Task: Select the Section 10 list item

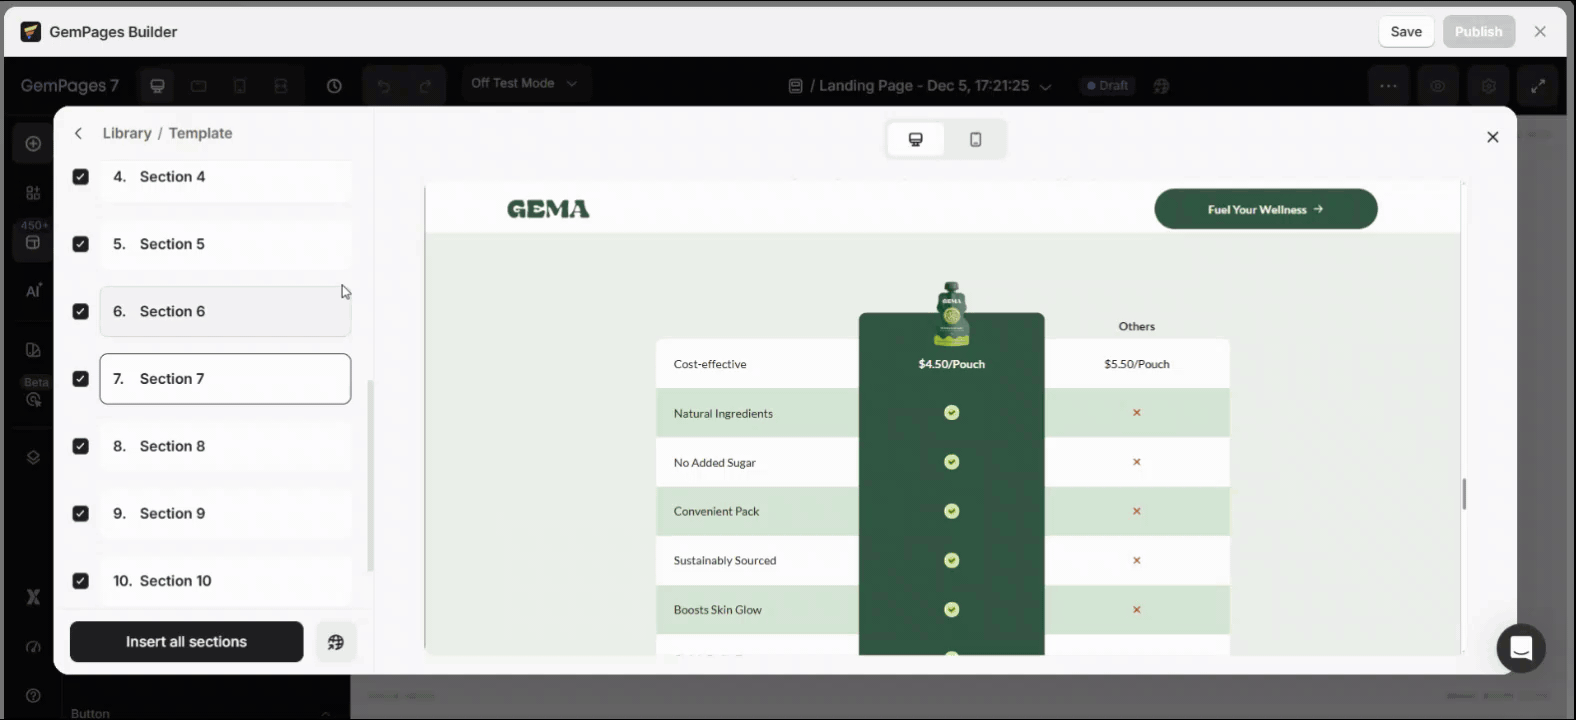Action: click(225, 581)
